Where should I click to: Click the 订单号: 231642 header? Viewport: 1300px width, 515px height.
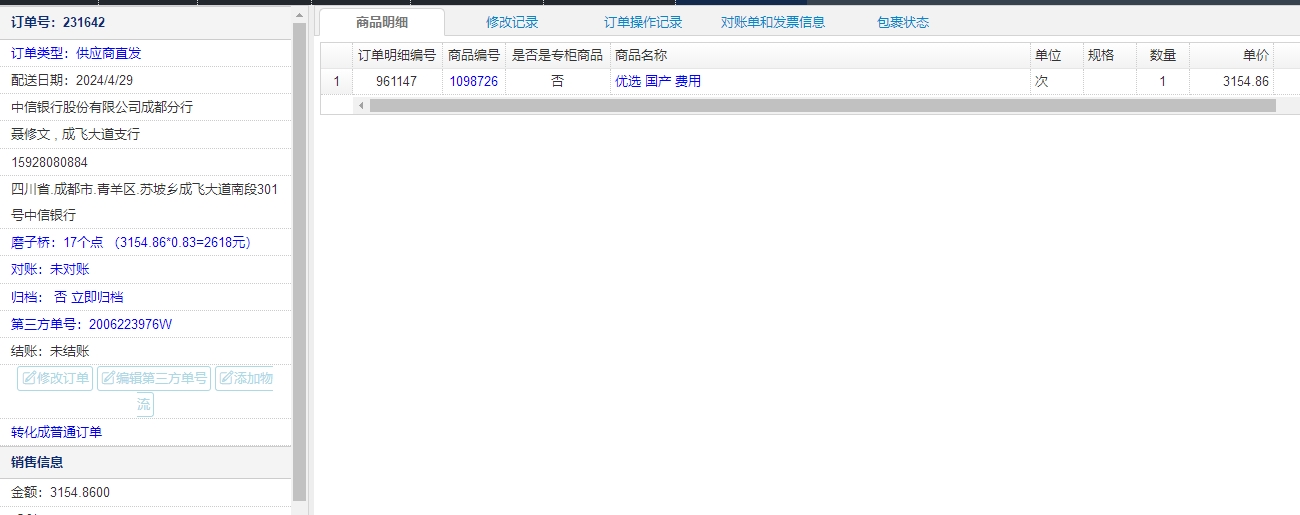click(x=58, y=22)
